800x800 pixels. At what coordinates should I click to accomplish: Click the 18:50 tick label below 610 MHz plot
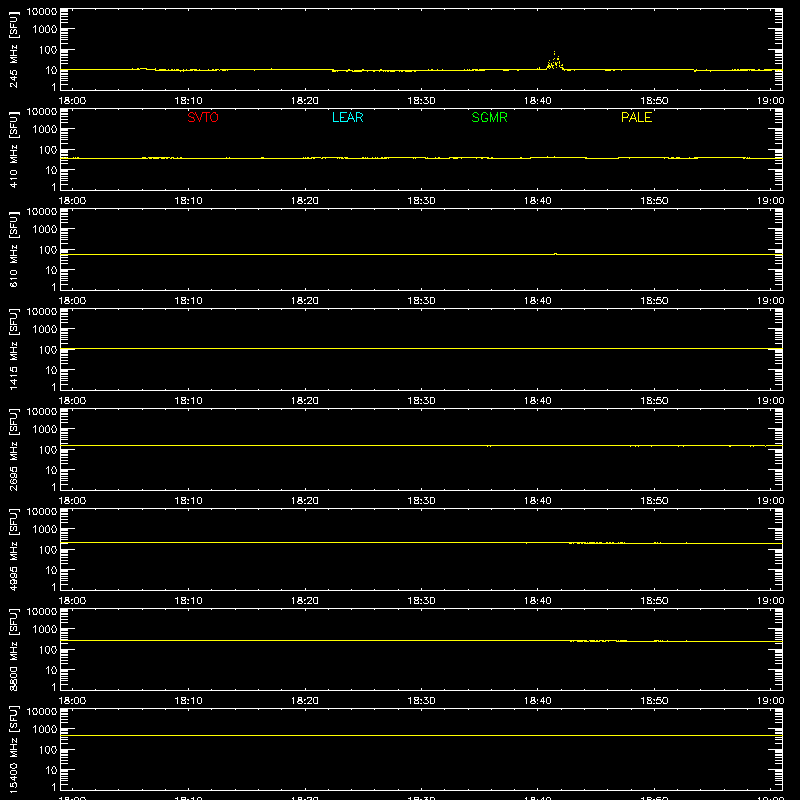(x=654, y=301)
